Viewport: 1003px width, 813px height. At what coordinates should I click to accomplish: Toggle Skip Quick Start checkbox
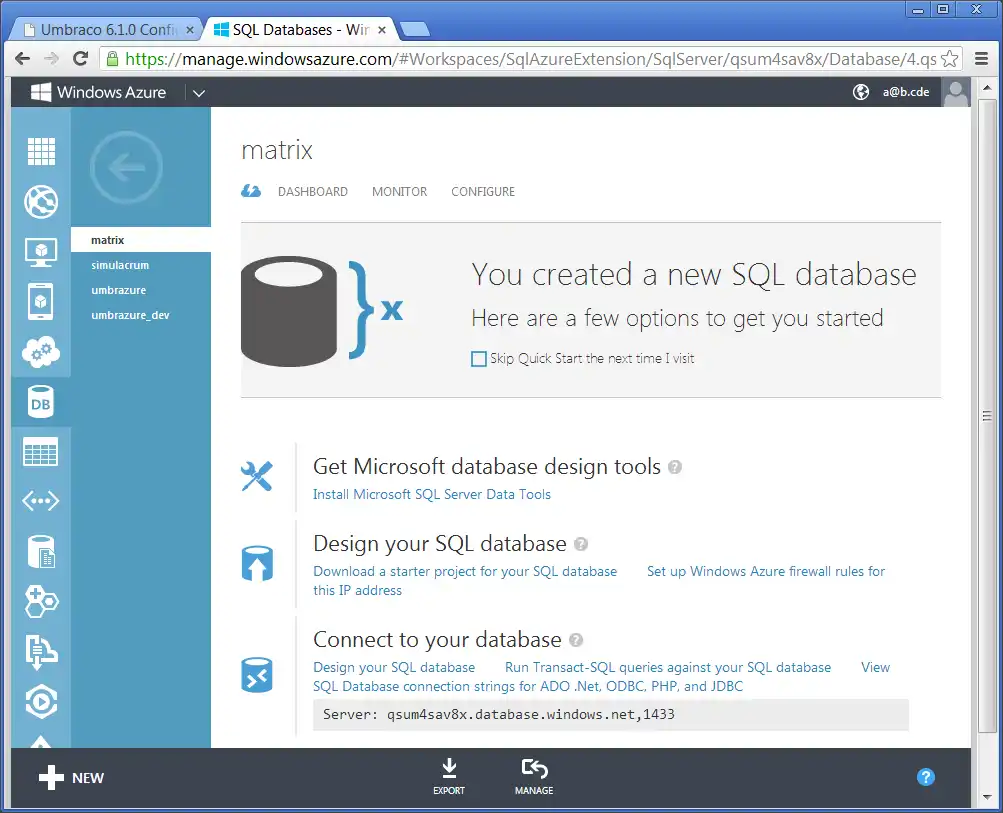pos(478,359)
